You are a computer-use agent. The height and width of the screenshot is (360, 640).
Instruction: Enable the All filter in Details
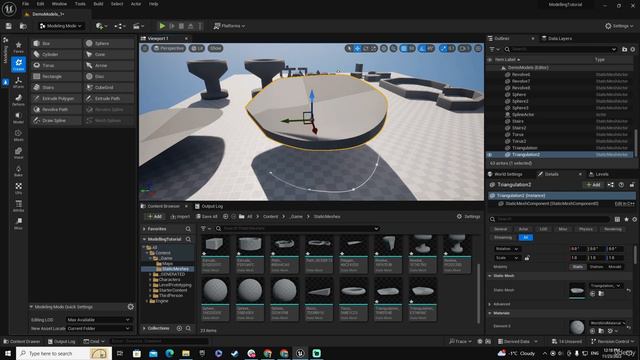pos(526,237)
